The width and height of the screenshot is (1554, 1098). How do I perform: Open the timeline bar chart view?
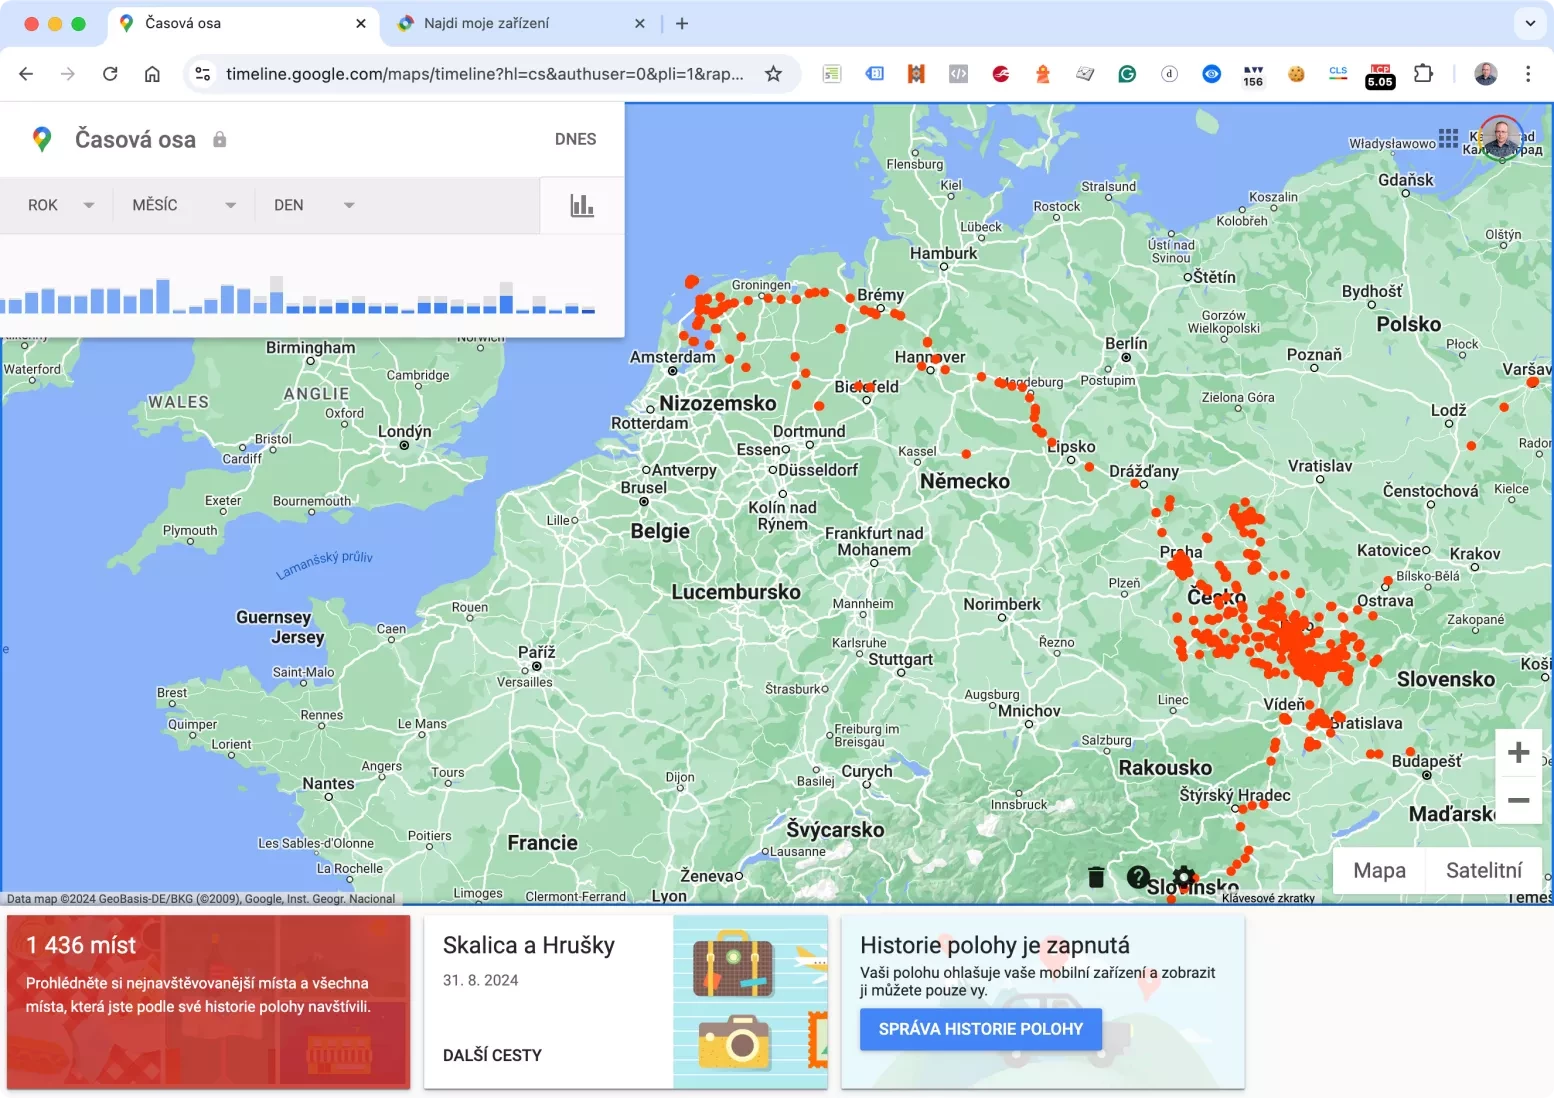click(582, 206)
